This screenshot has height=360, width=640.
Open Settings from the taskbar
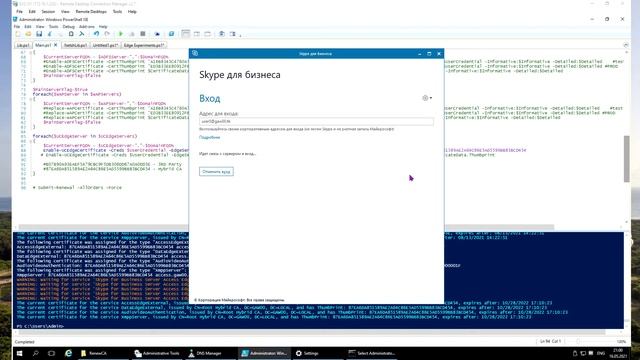(x=317, y=353)
